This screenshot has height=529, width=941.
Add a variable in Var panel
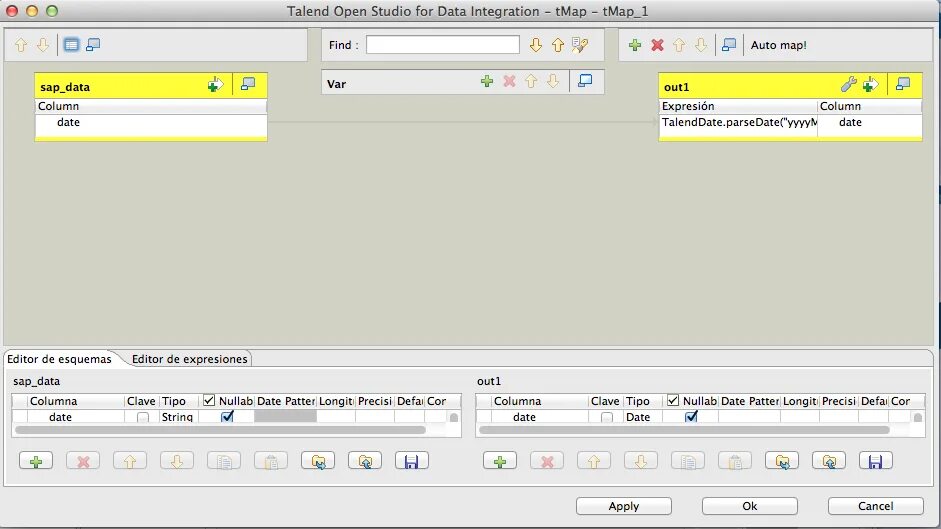pyautogui.click(x=487, y=81)
